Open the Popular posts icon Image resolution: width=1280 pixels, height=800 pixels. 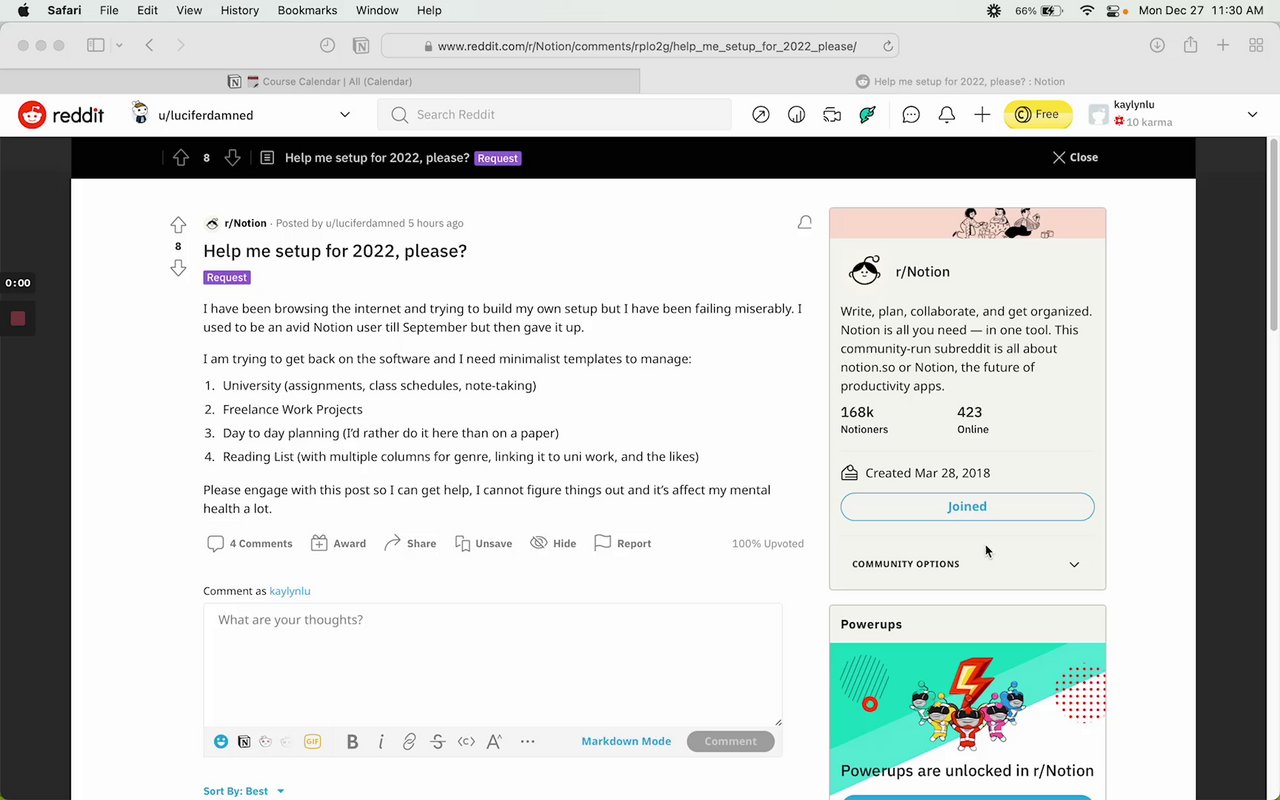[761, 115]
